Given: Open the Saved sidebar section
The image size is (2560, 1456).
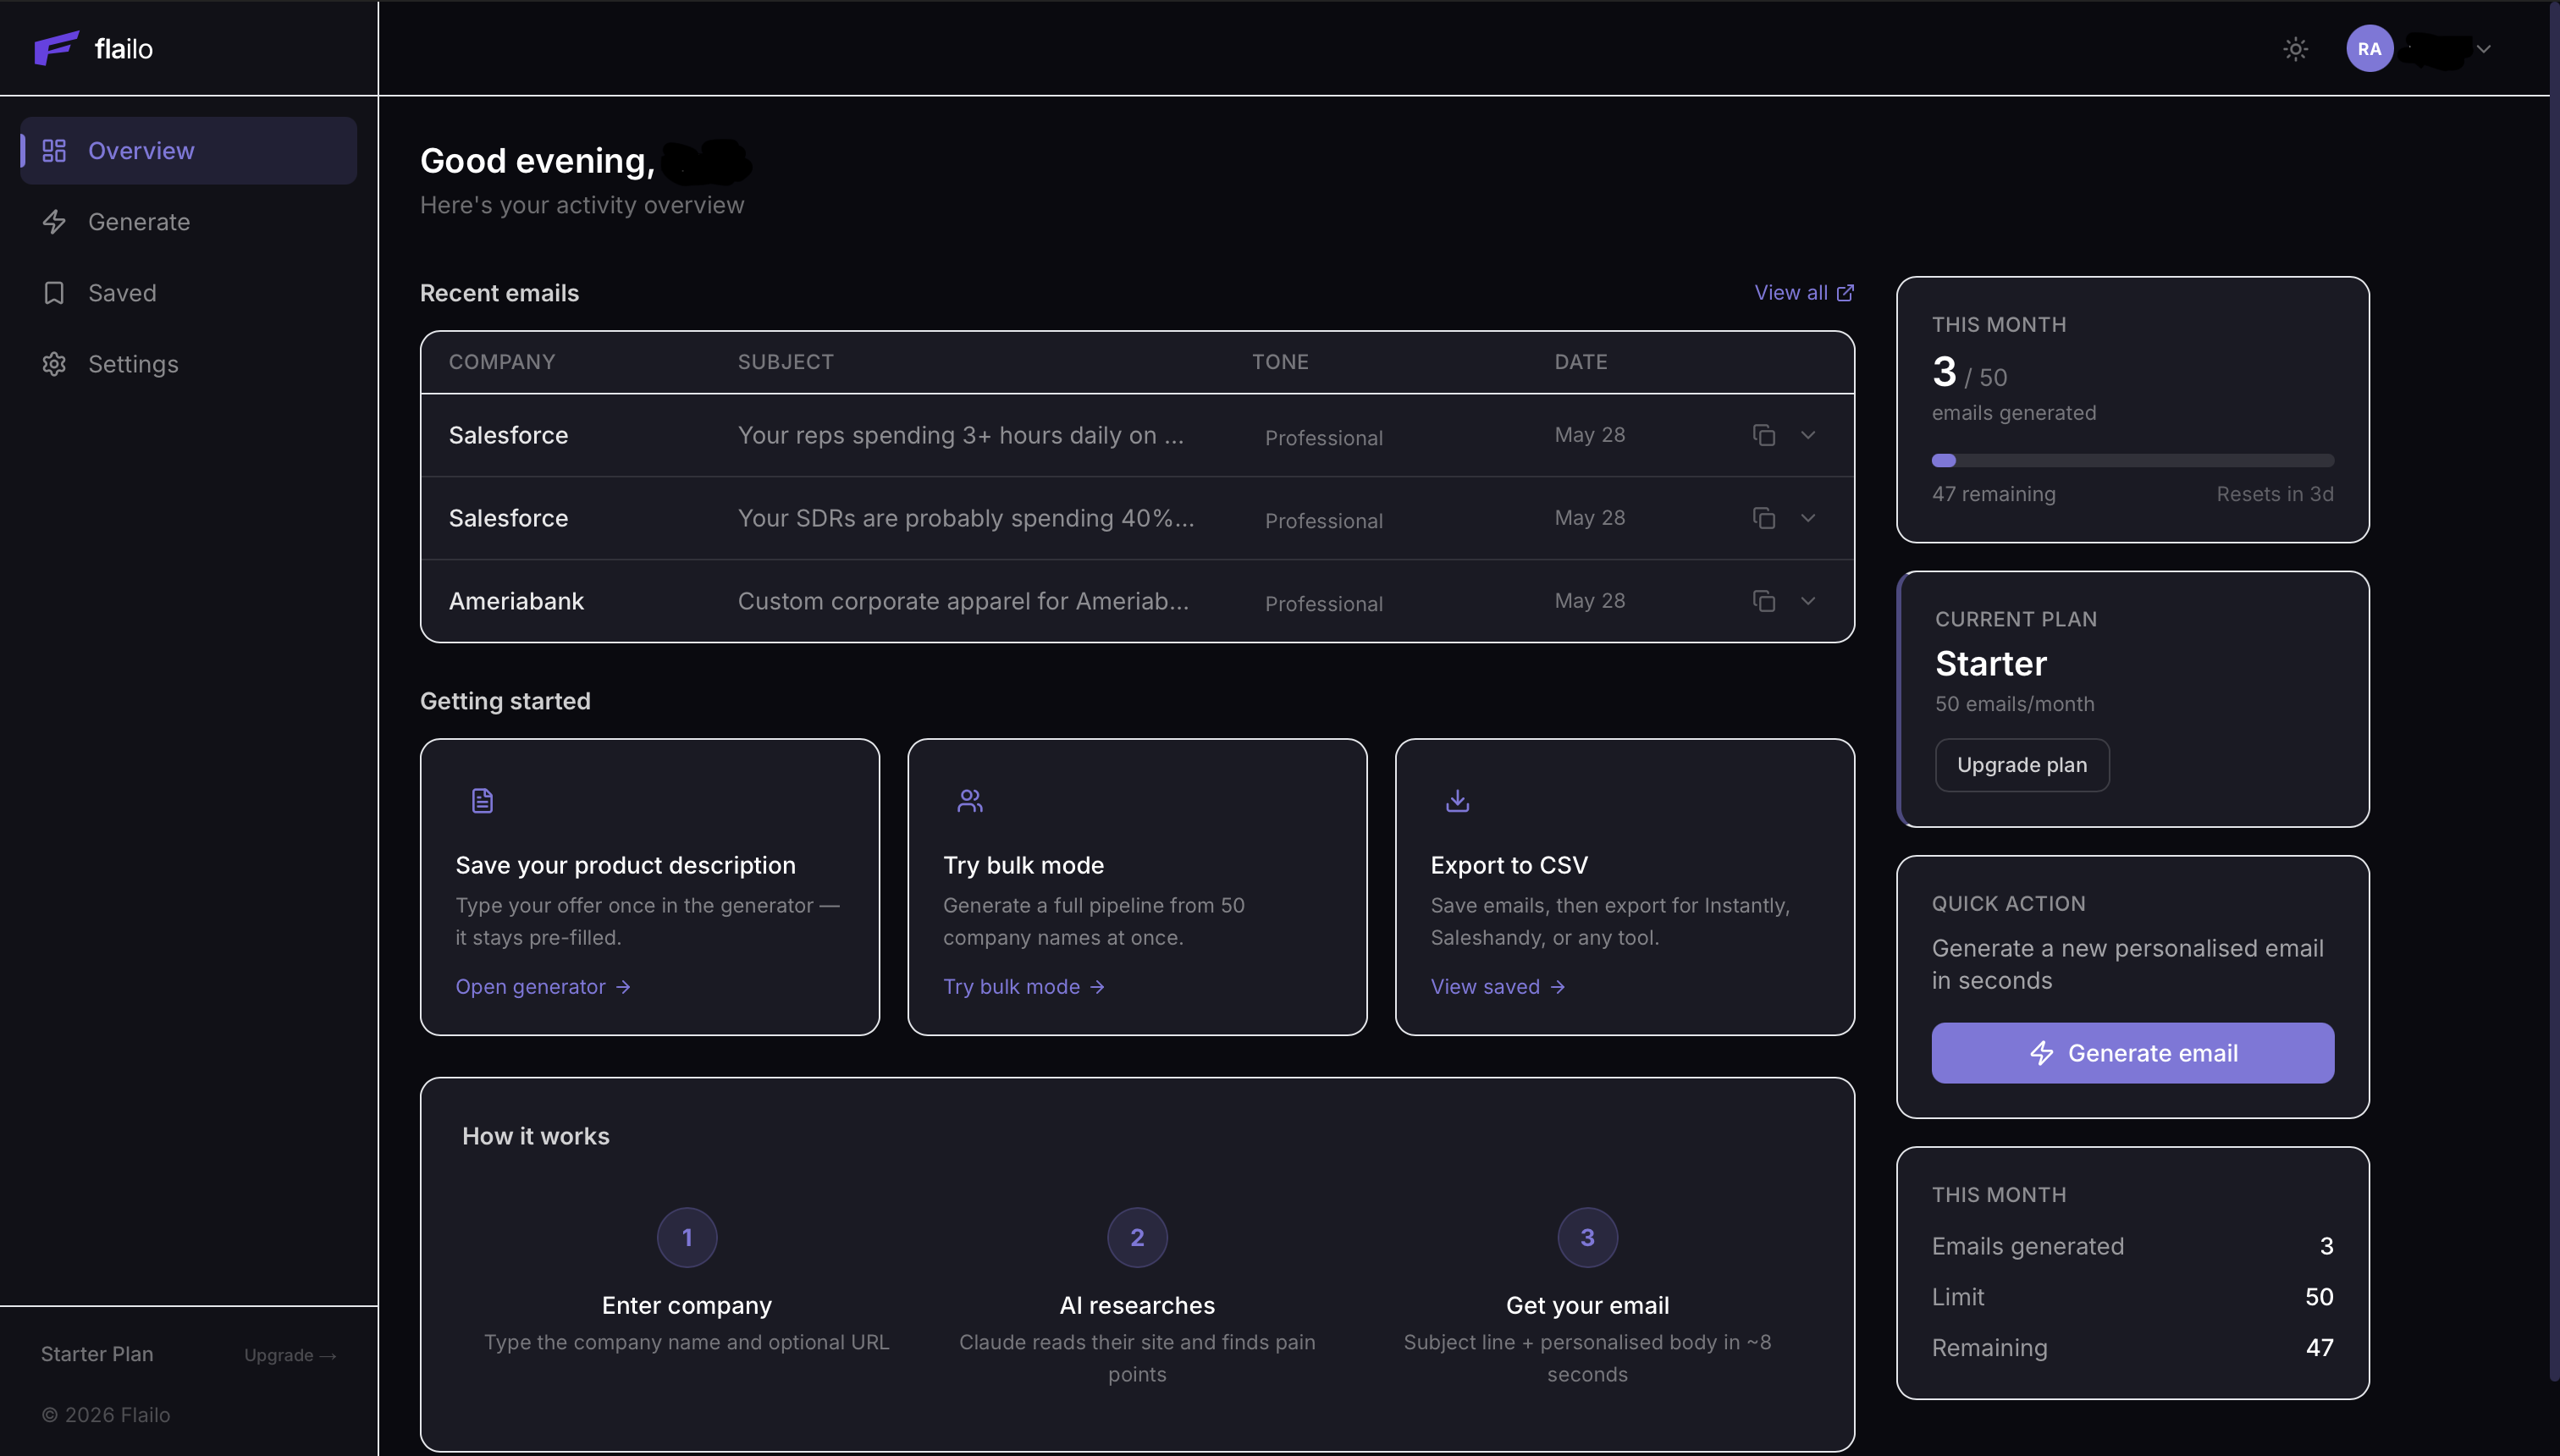Looking at the screenshot, I should [x=188, y=293].
